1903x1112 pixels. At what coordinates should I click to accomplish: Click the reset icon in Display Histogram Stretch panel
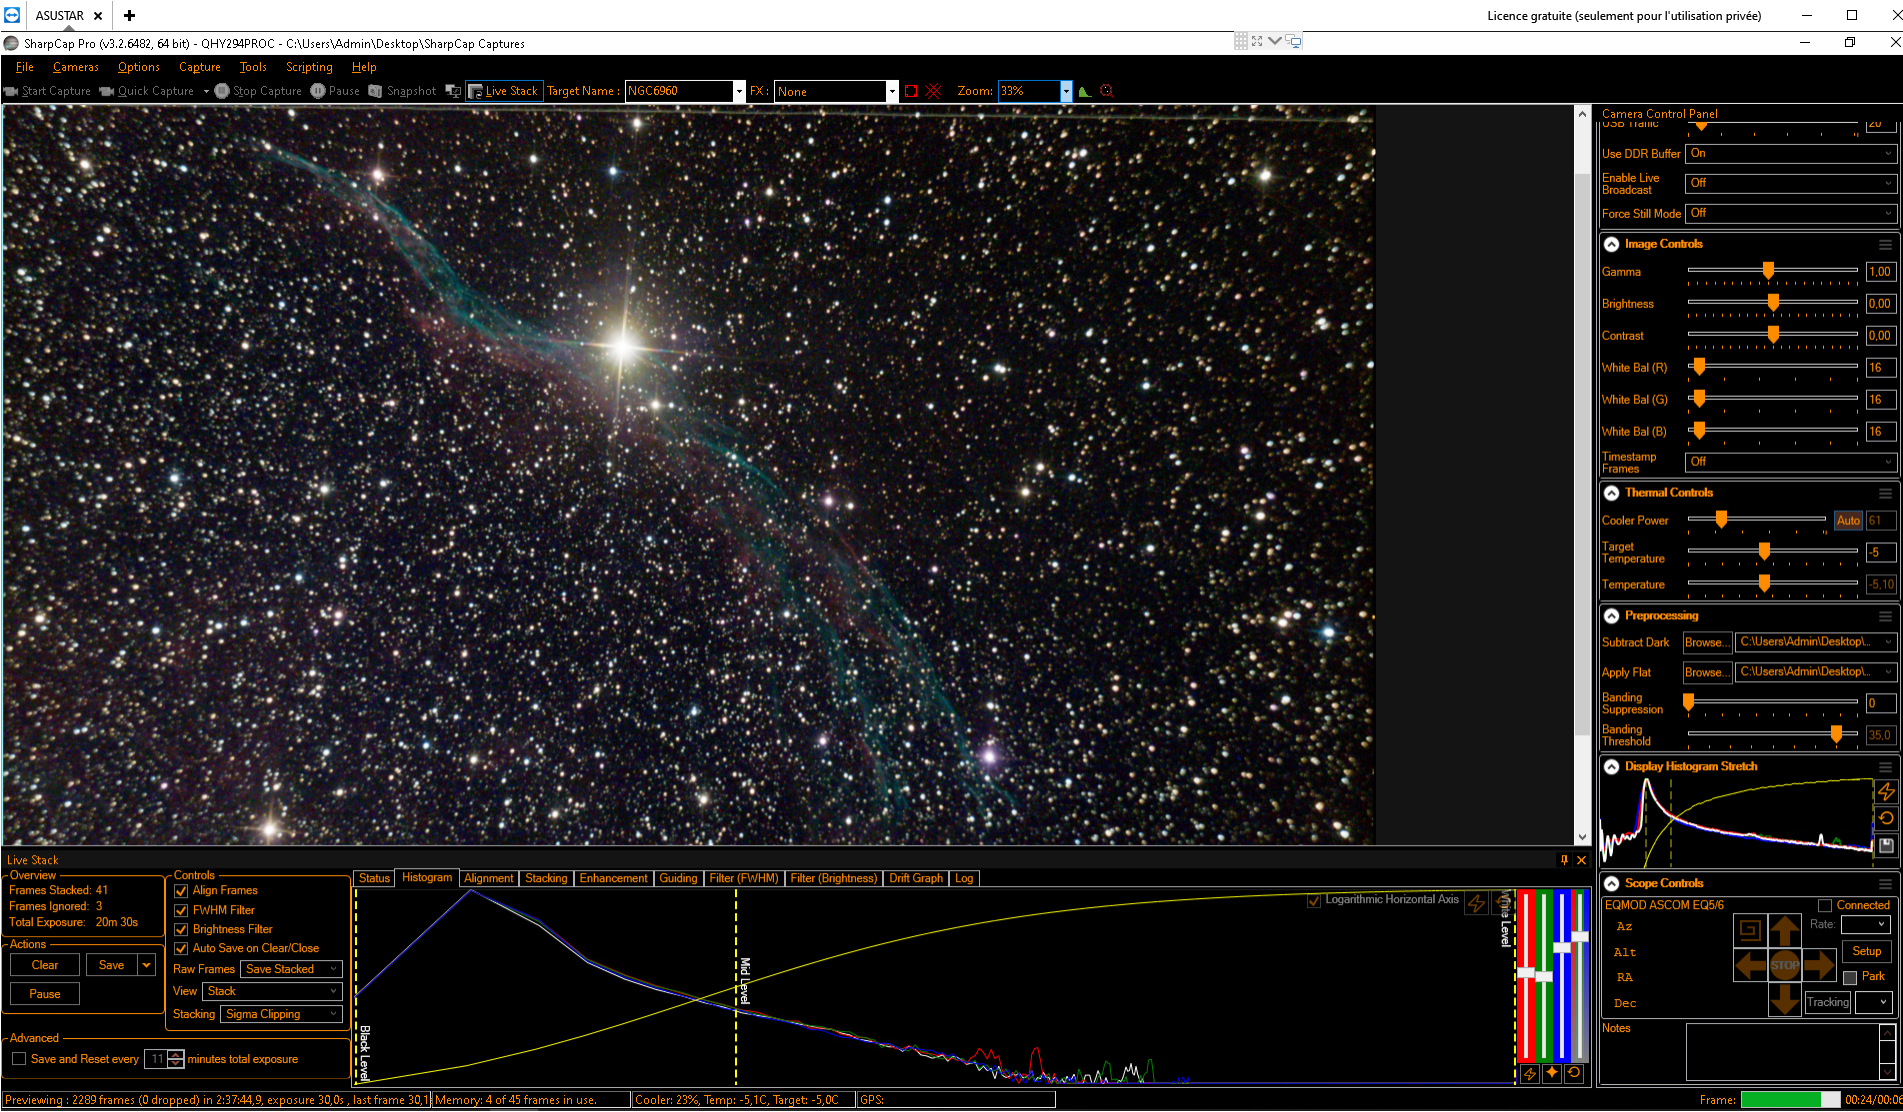click(1886, 818)
